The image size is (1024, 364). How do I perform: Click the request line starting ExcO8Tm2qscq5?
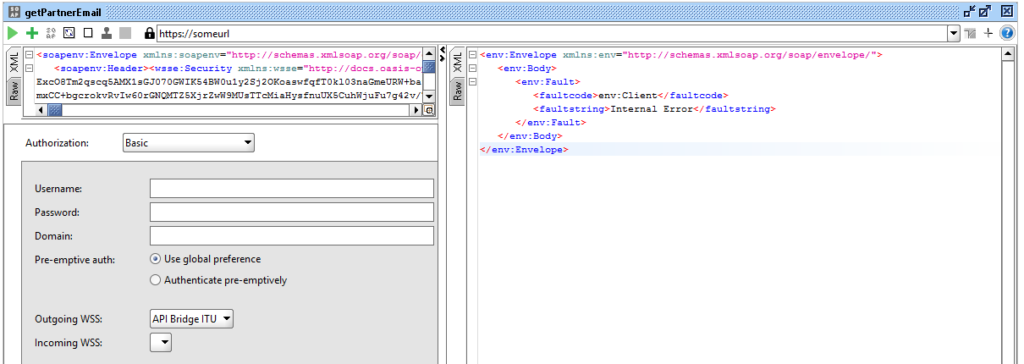(x=229, y=82)
